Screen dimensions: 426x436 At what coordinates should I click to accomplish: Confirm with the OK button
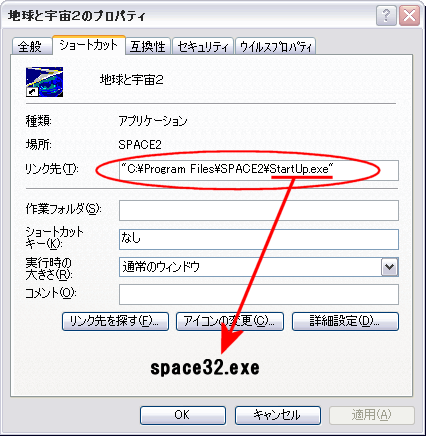point(183,415)
